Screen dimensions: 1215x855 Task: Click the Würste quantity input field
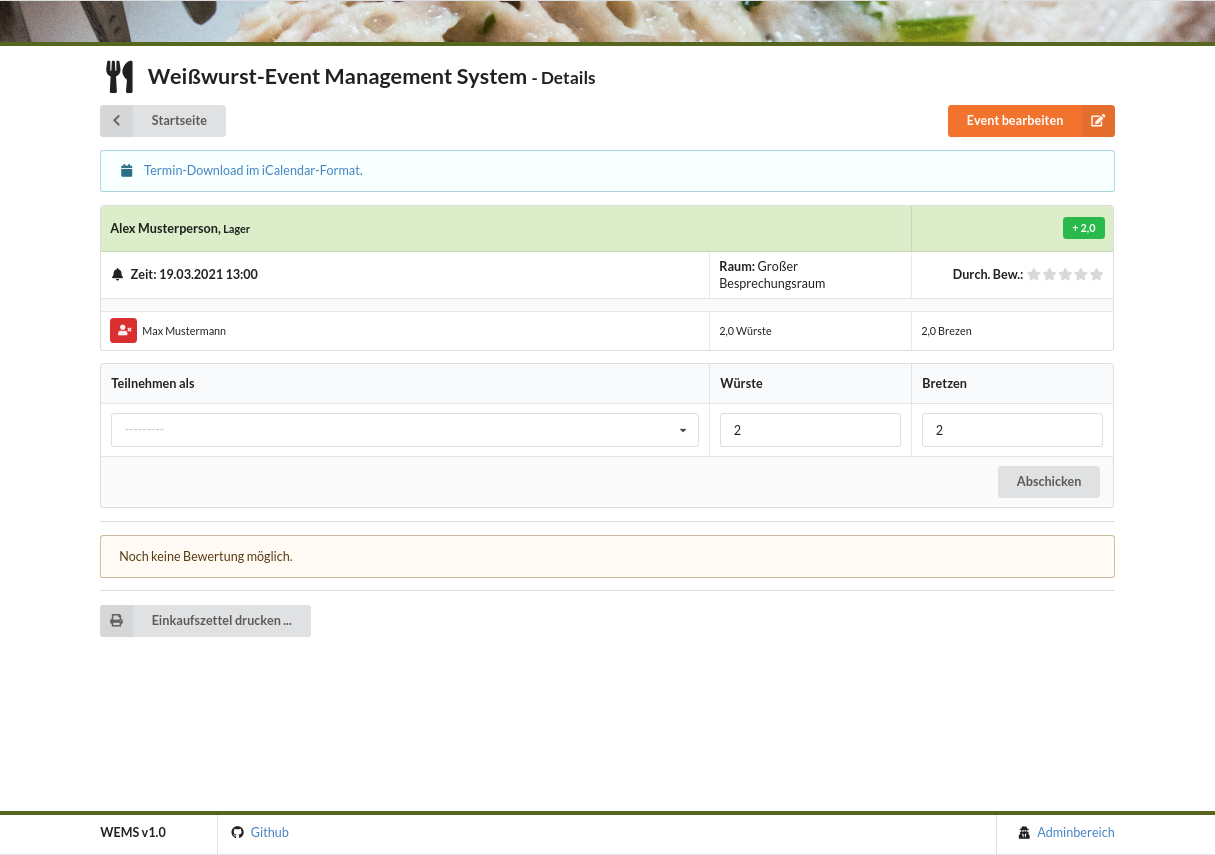click(x=810, y=430)
